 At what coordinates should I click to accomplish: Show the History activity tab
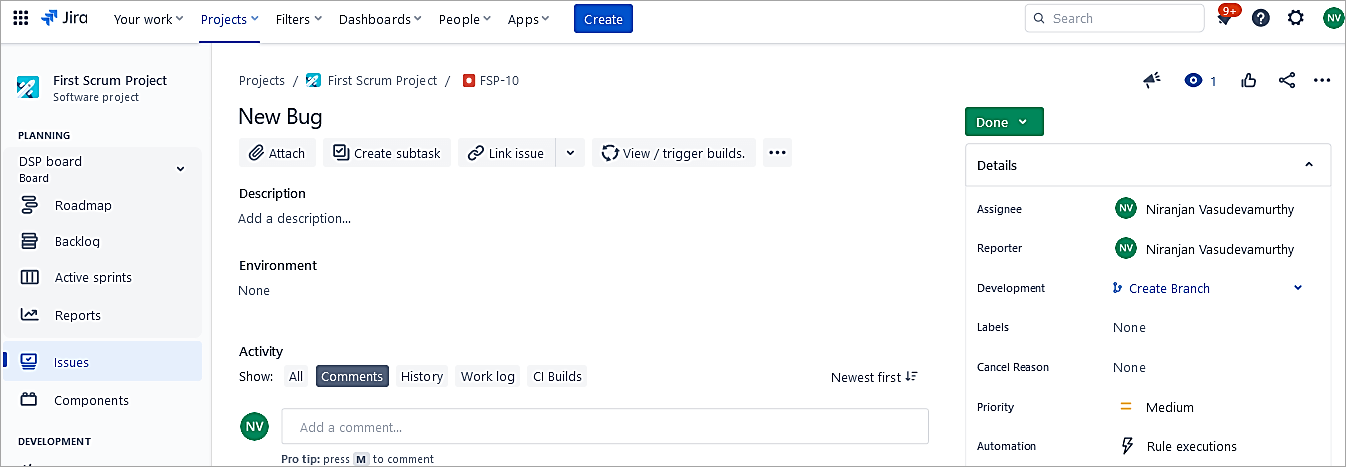pos(421,377)
